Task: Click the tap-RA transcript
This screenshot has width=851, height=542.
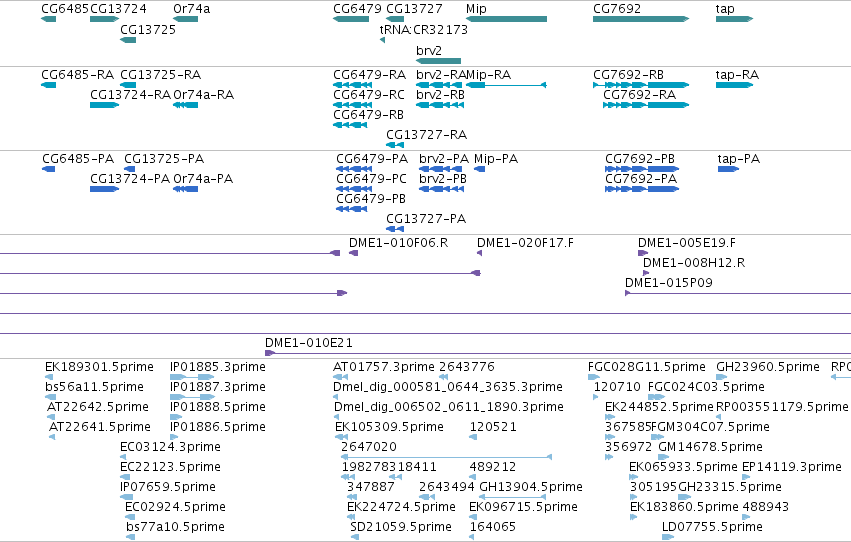Action: pos(734,85)
